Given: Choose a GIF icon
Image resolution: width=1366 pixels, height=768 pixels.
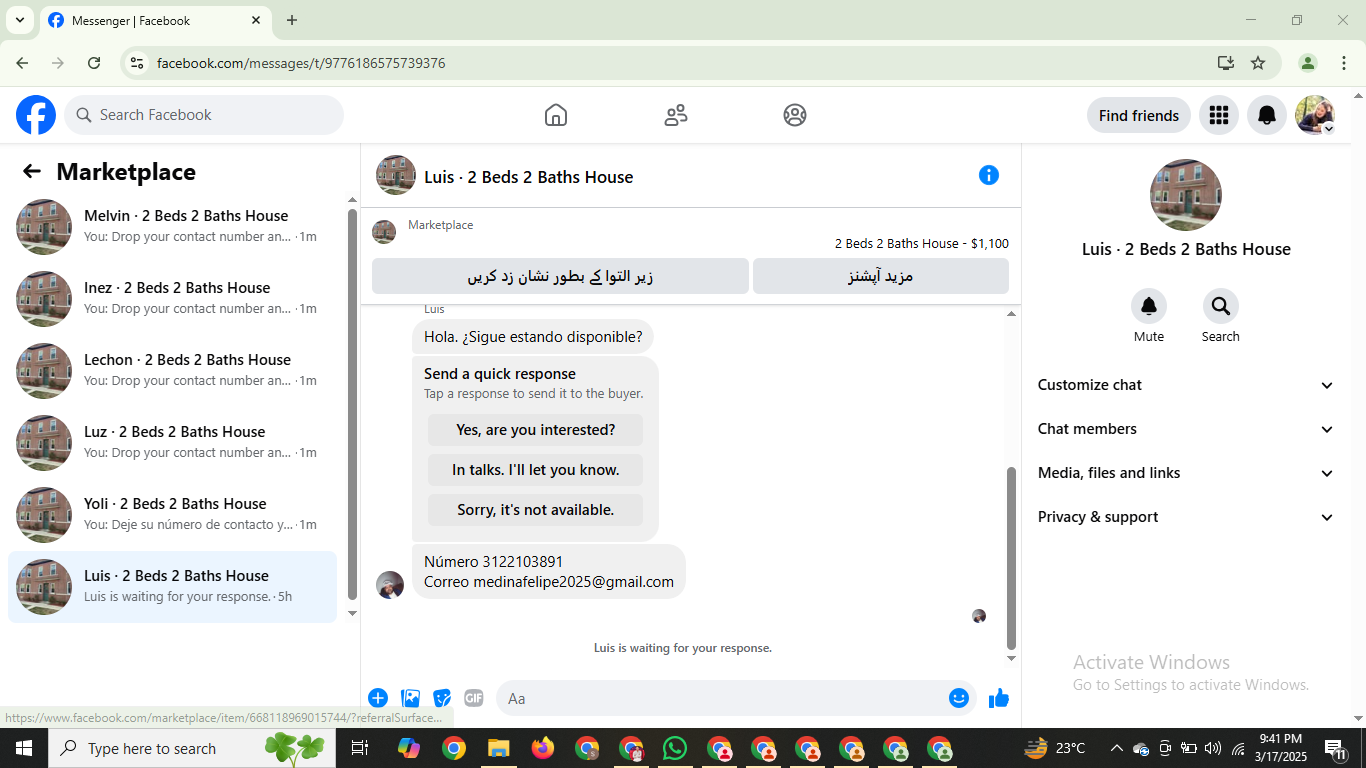Looking at the screenshot, I should pos(474,698).
